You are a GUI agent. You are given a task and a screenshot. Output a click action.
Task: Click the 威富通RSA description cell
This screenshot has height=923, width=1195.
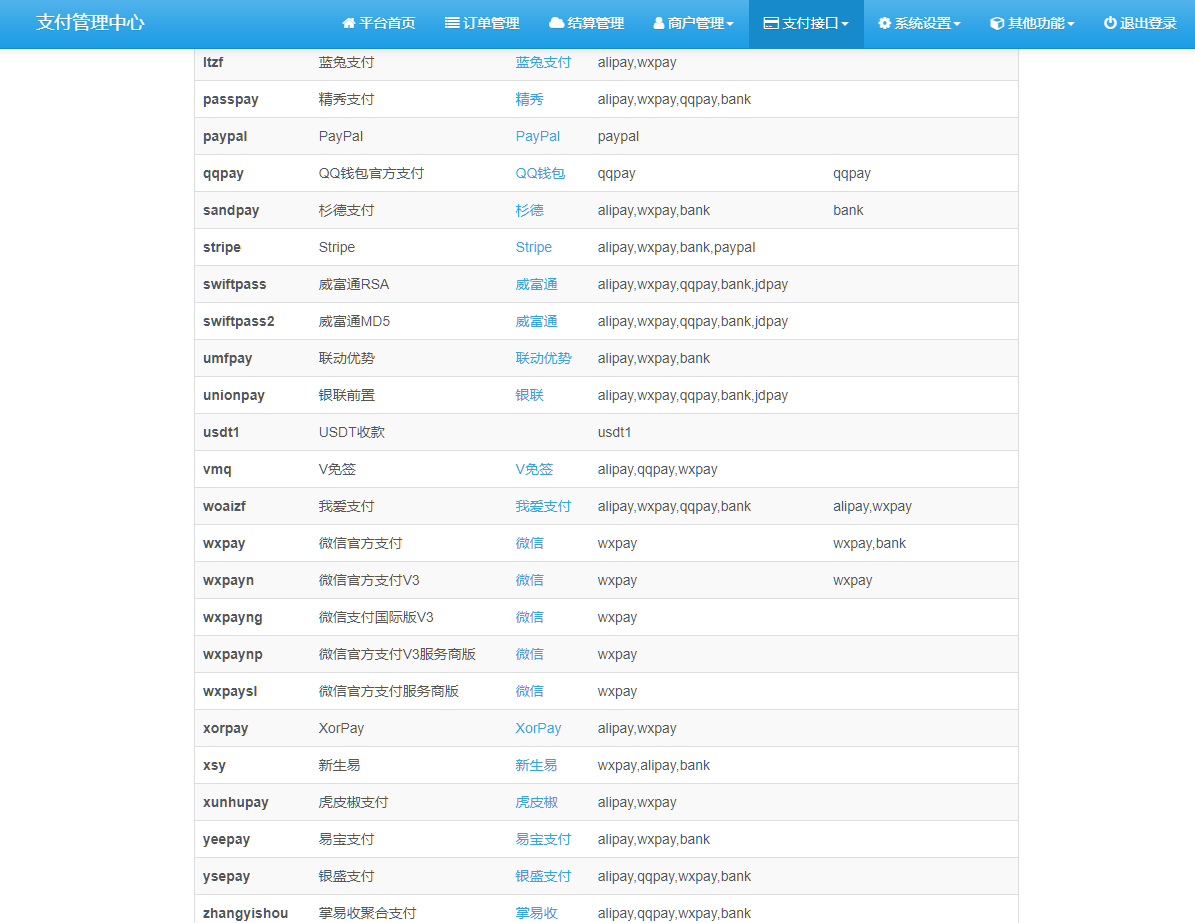[x=354, y=284]
